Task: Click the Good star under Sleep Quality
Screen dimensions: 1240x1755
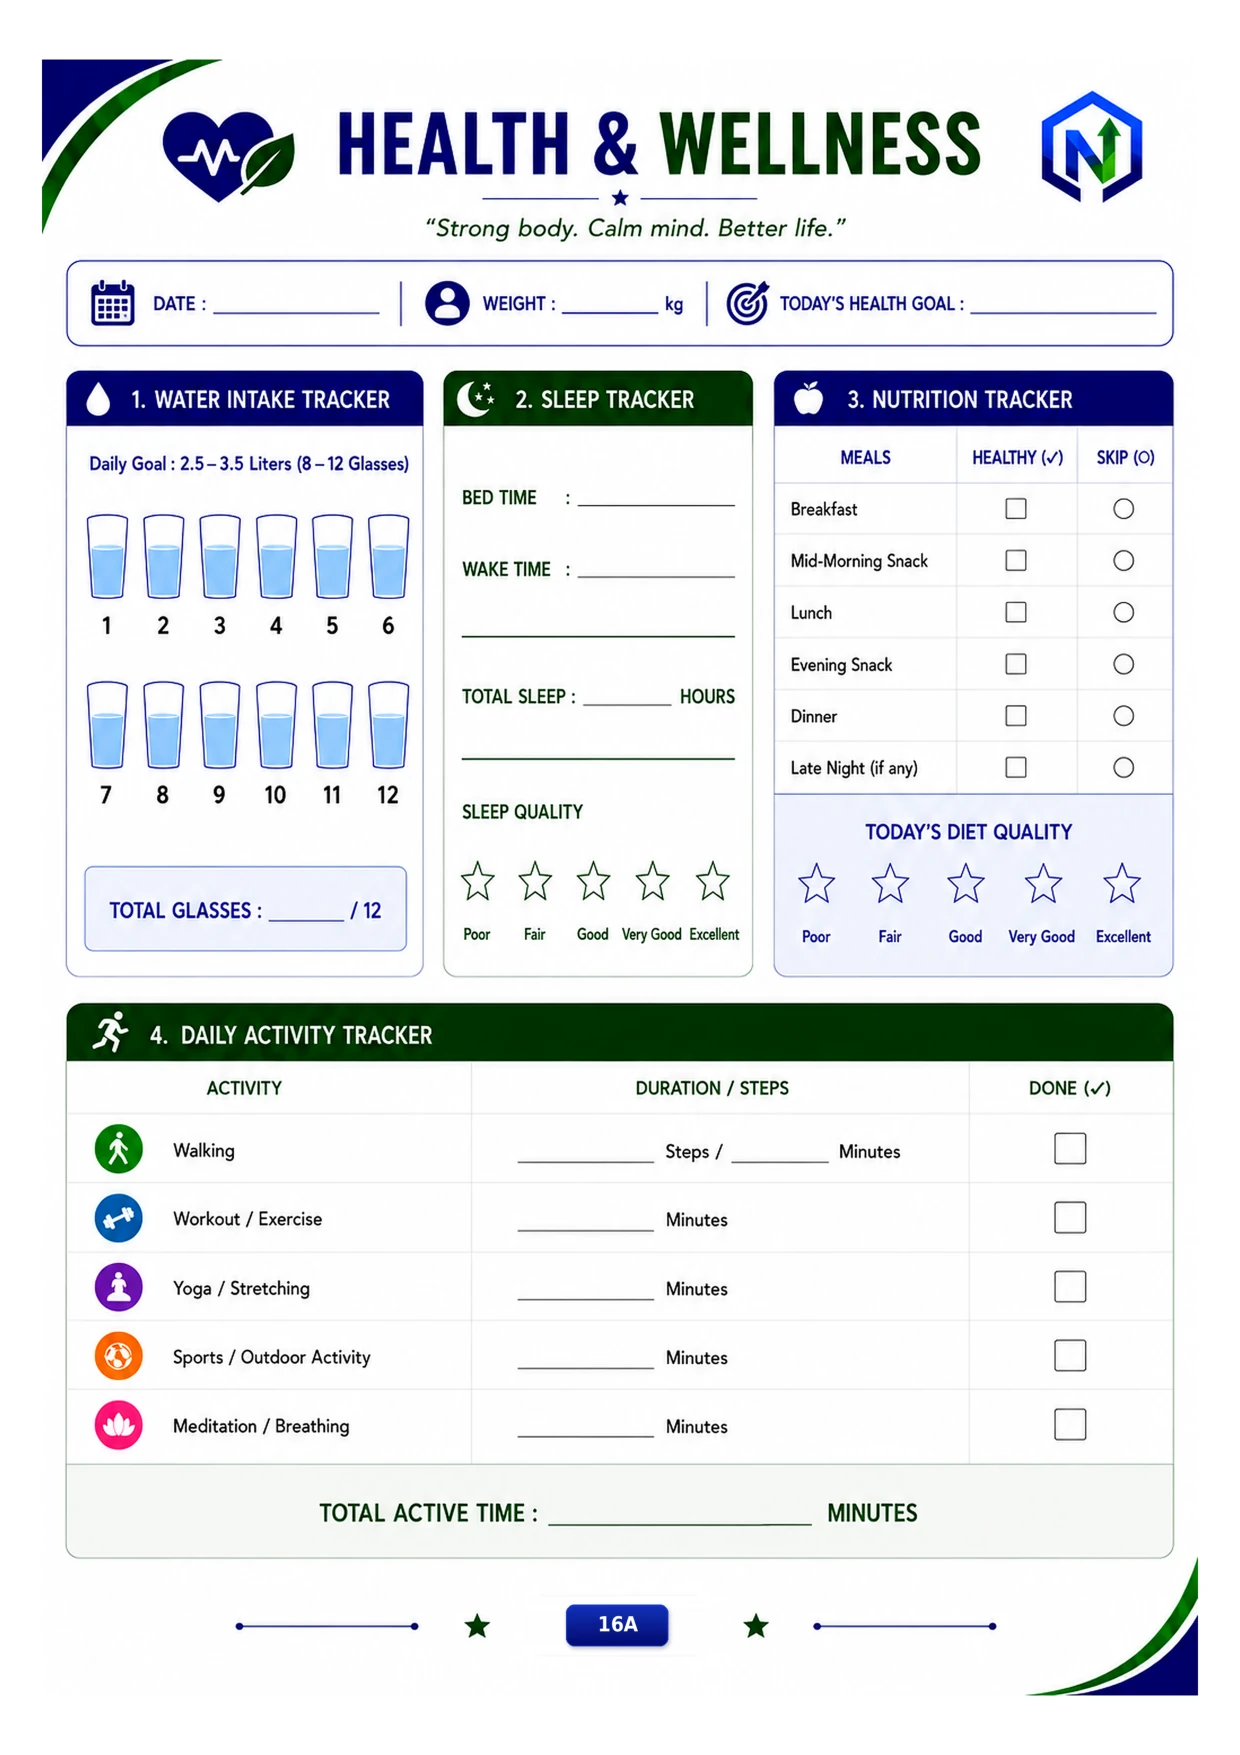Action: [593, 881]
